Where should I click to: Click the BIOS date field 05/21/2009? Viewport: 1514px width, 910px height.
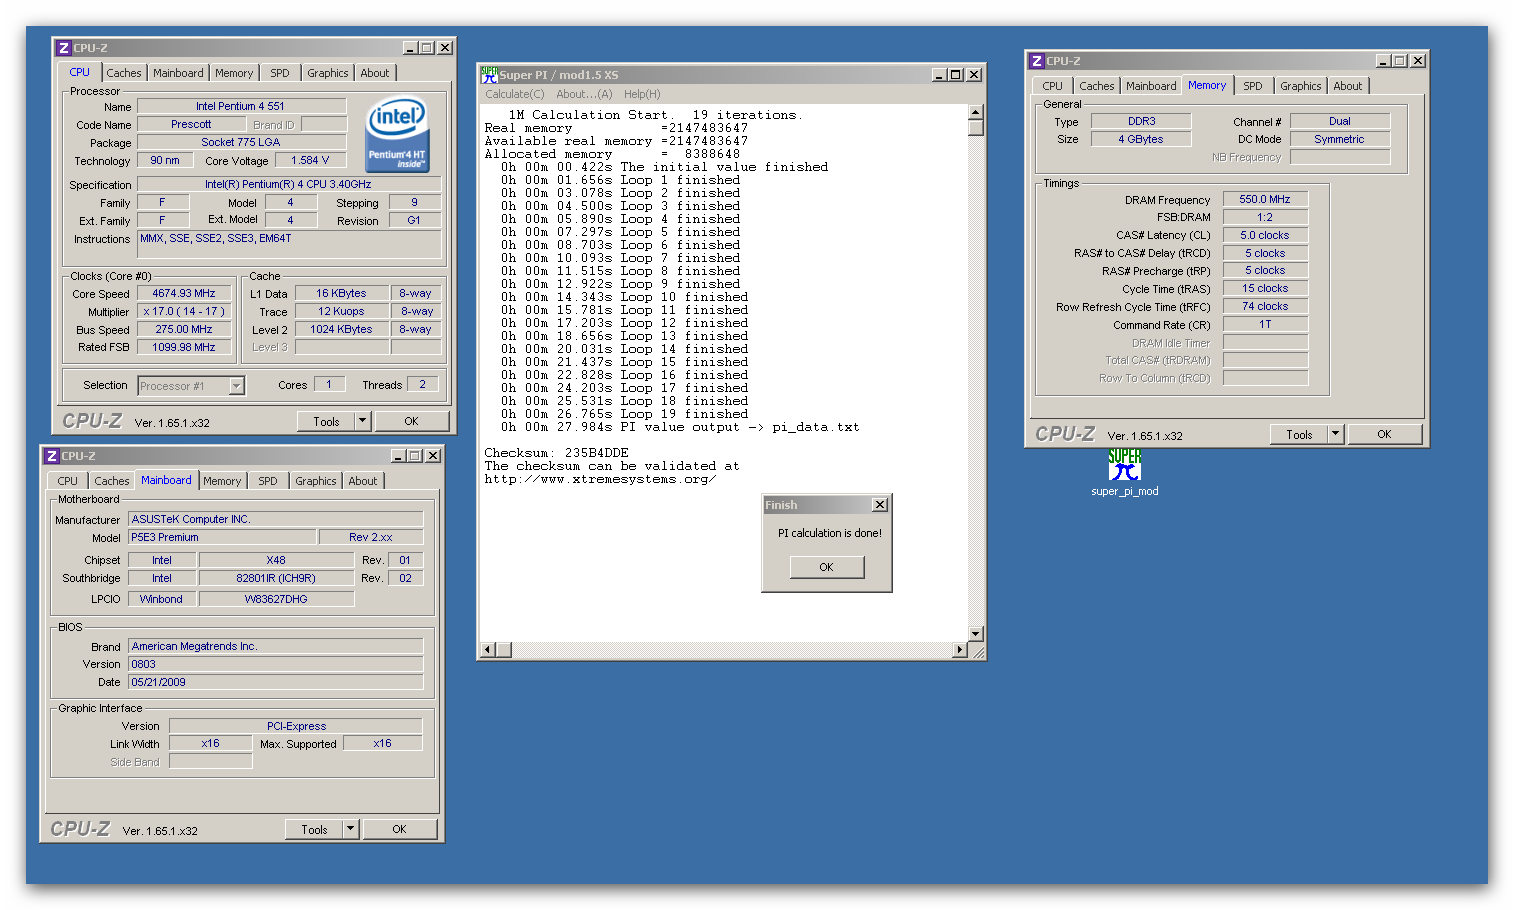(275, 682)
